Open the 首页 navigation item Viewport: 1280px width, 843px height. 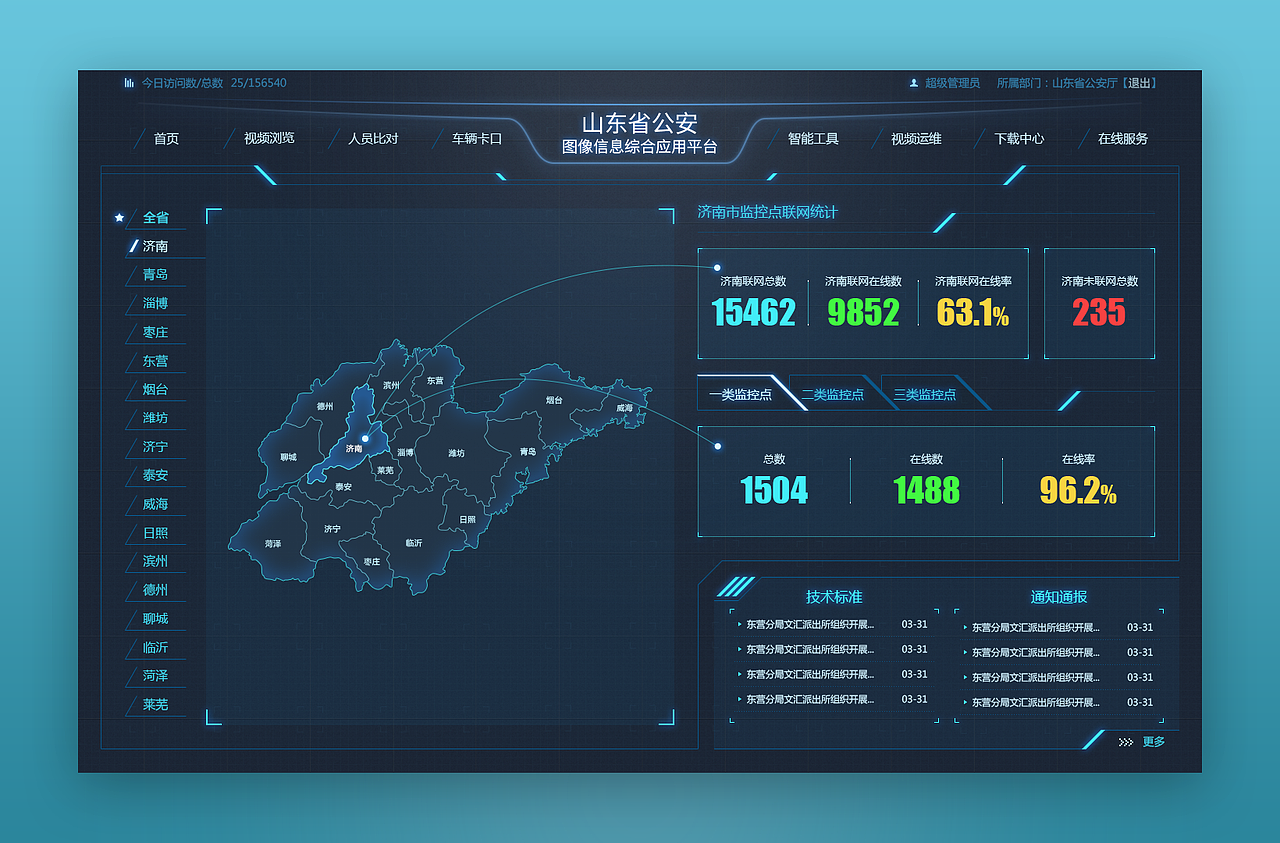[x=166, y=138]
